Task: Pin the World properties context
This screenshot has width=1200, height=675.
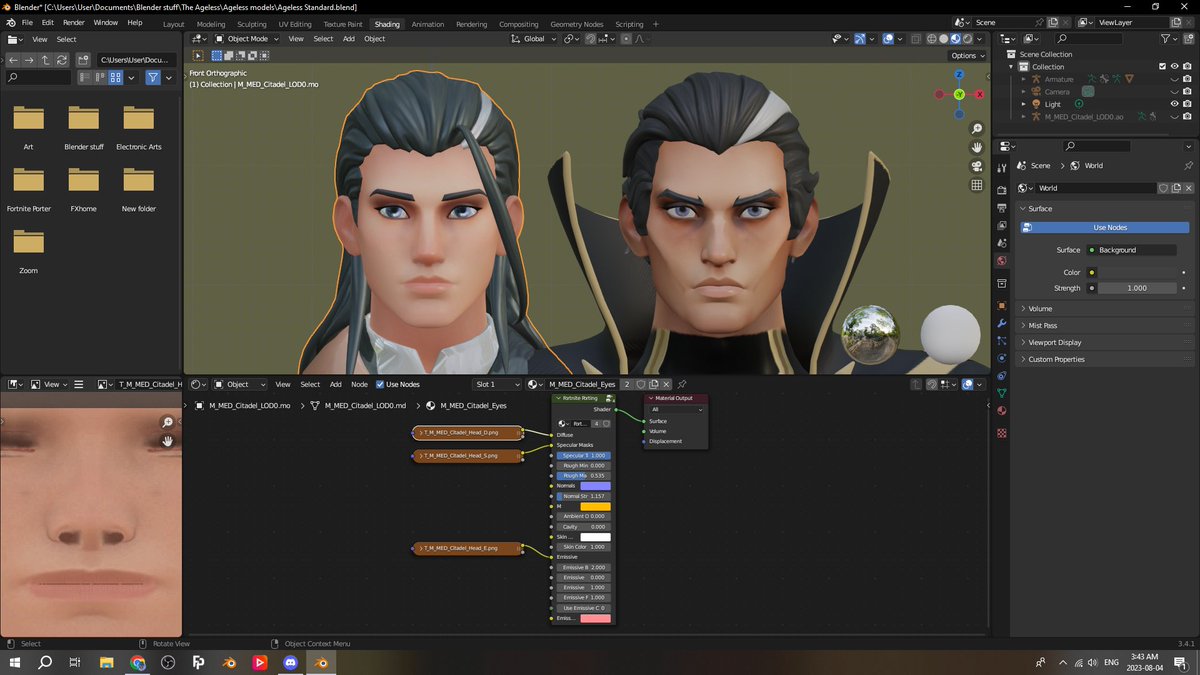Action: click(1188, 165)
